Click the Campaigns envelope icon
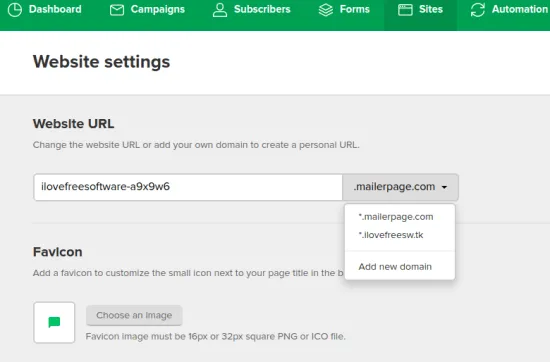The image size is (550, 362). (x=117, y=10)
